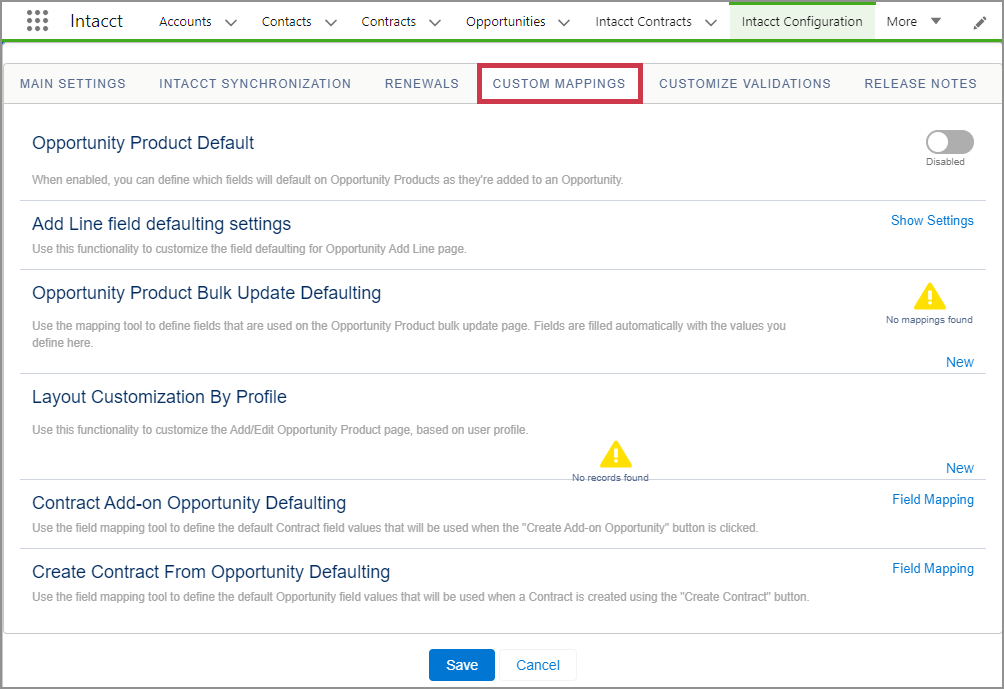The image size is (1004, 689).
Task: Click the Cancel button
Action: pyautogui.click(x=537, y=664)
